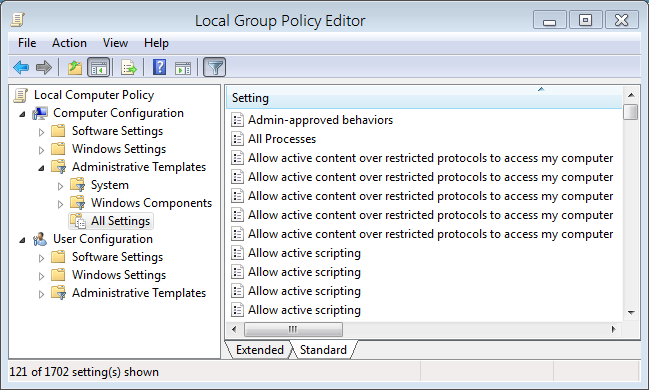649x390 pixels.
Task: Toggle Show/Hide Console Tree icon
Action: pos(99,67)
